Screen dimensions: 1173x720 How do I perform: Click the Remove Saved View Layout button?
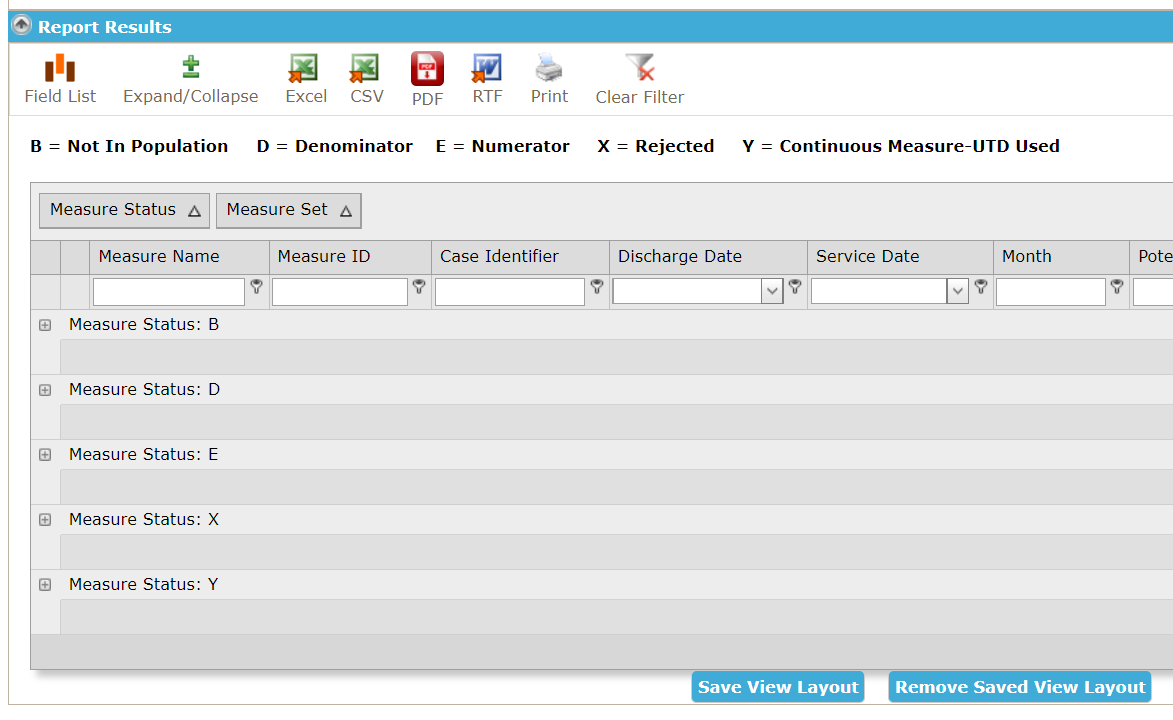click(x=1020, y=687)
